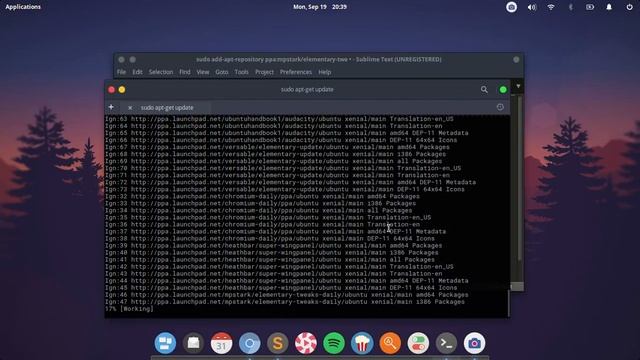The width and height of the screenshot is (640, 360).
Task: Open the battery power indicator
Action: 590,7
